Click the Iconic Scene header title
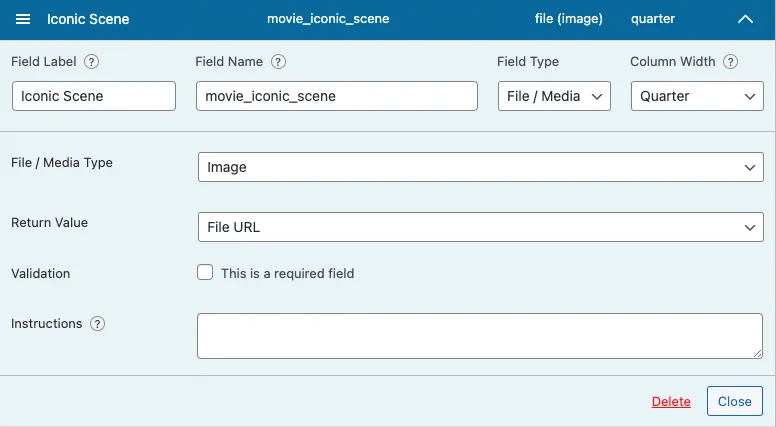 point(88,19)
